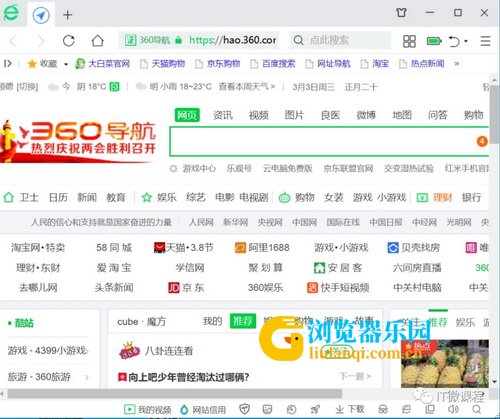Click the 收藏 favorites star

[32, 64]
